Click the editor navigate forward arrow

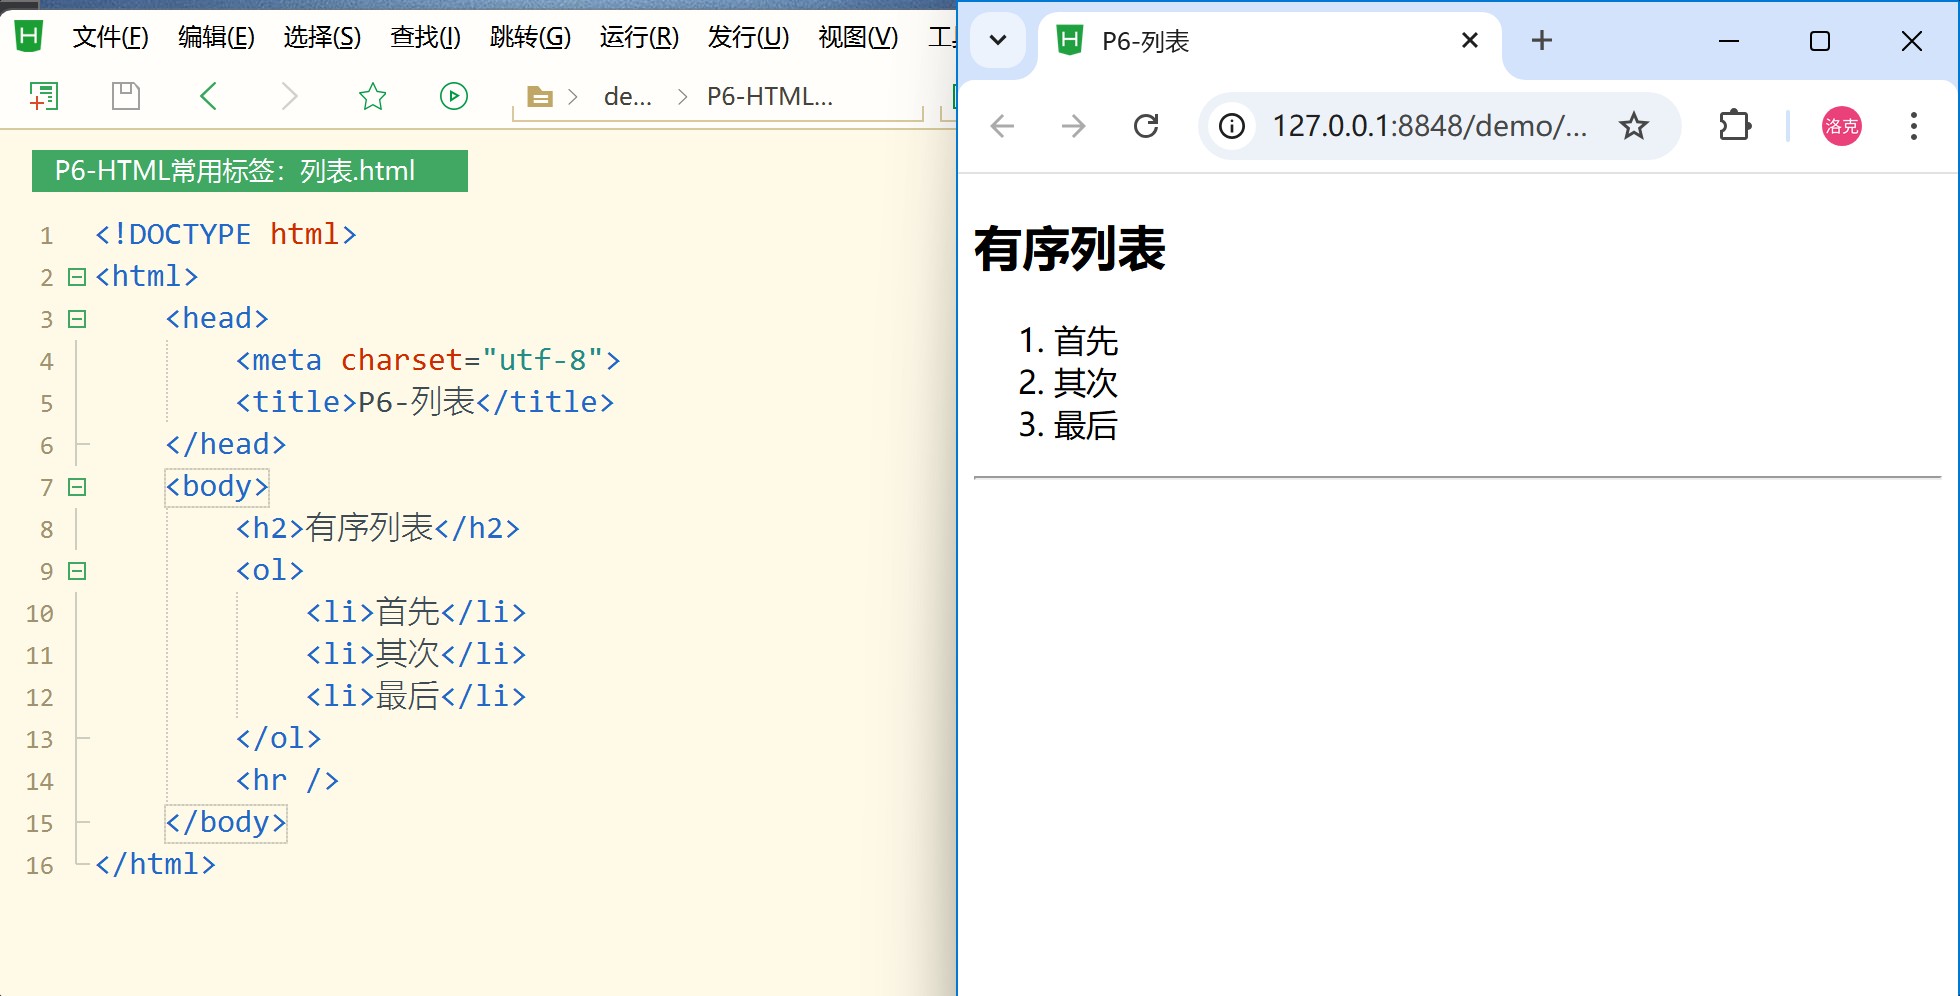coord(290,96)
